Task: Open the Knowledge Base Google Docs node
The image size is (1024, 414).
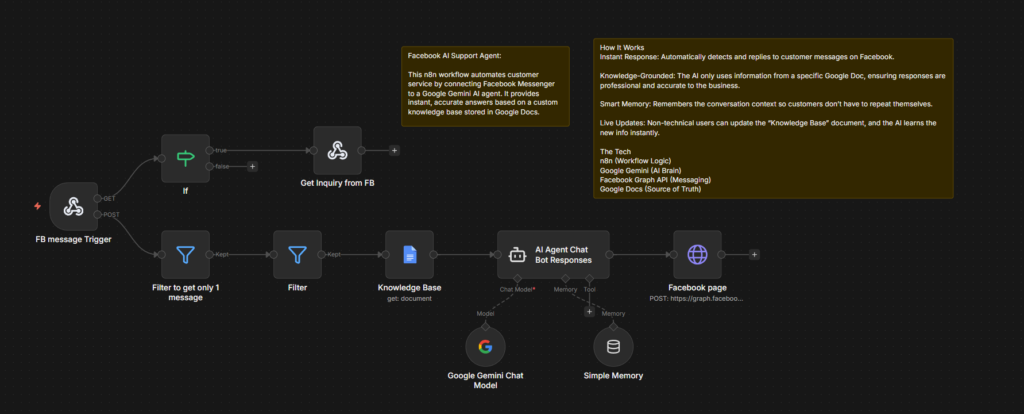Action: click(x=409, y=255)
